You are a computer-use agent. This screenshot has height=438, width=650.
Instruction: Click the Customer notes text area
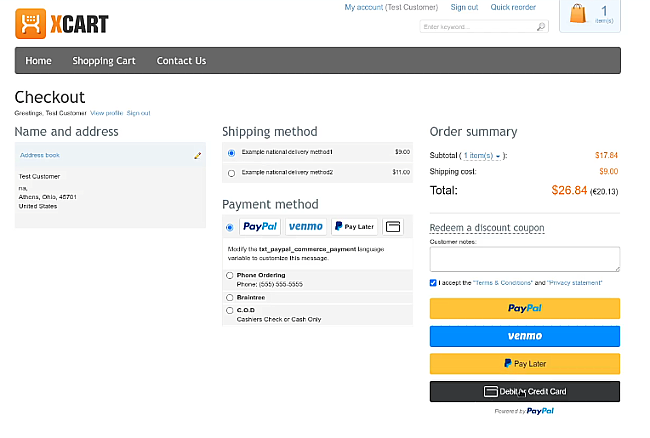click(x=525, y=259)
